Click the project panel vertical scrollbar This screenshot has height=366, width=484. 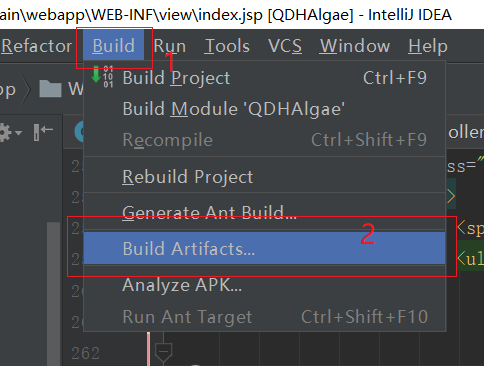coord(53,293)
